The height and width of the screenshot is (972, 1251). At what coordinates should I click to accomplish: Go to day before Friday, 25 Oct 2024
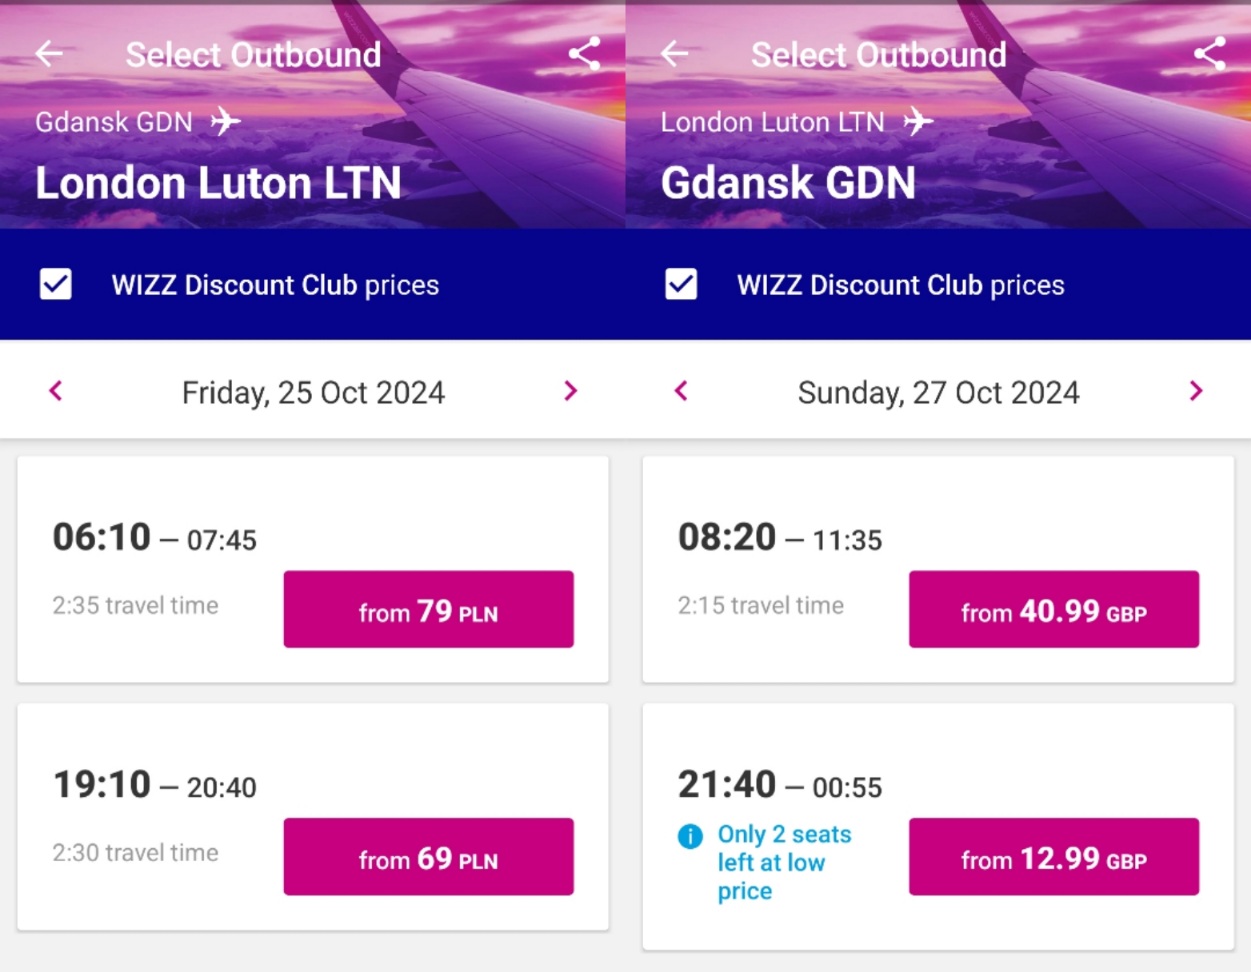56,391
